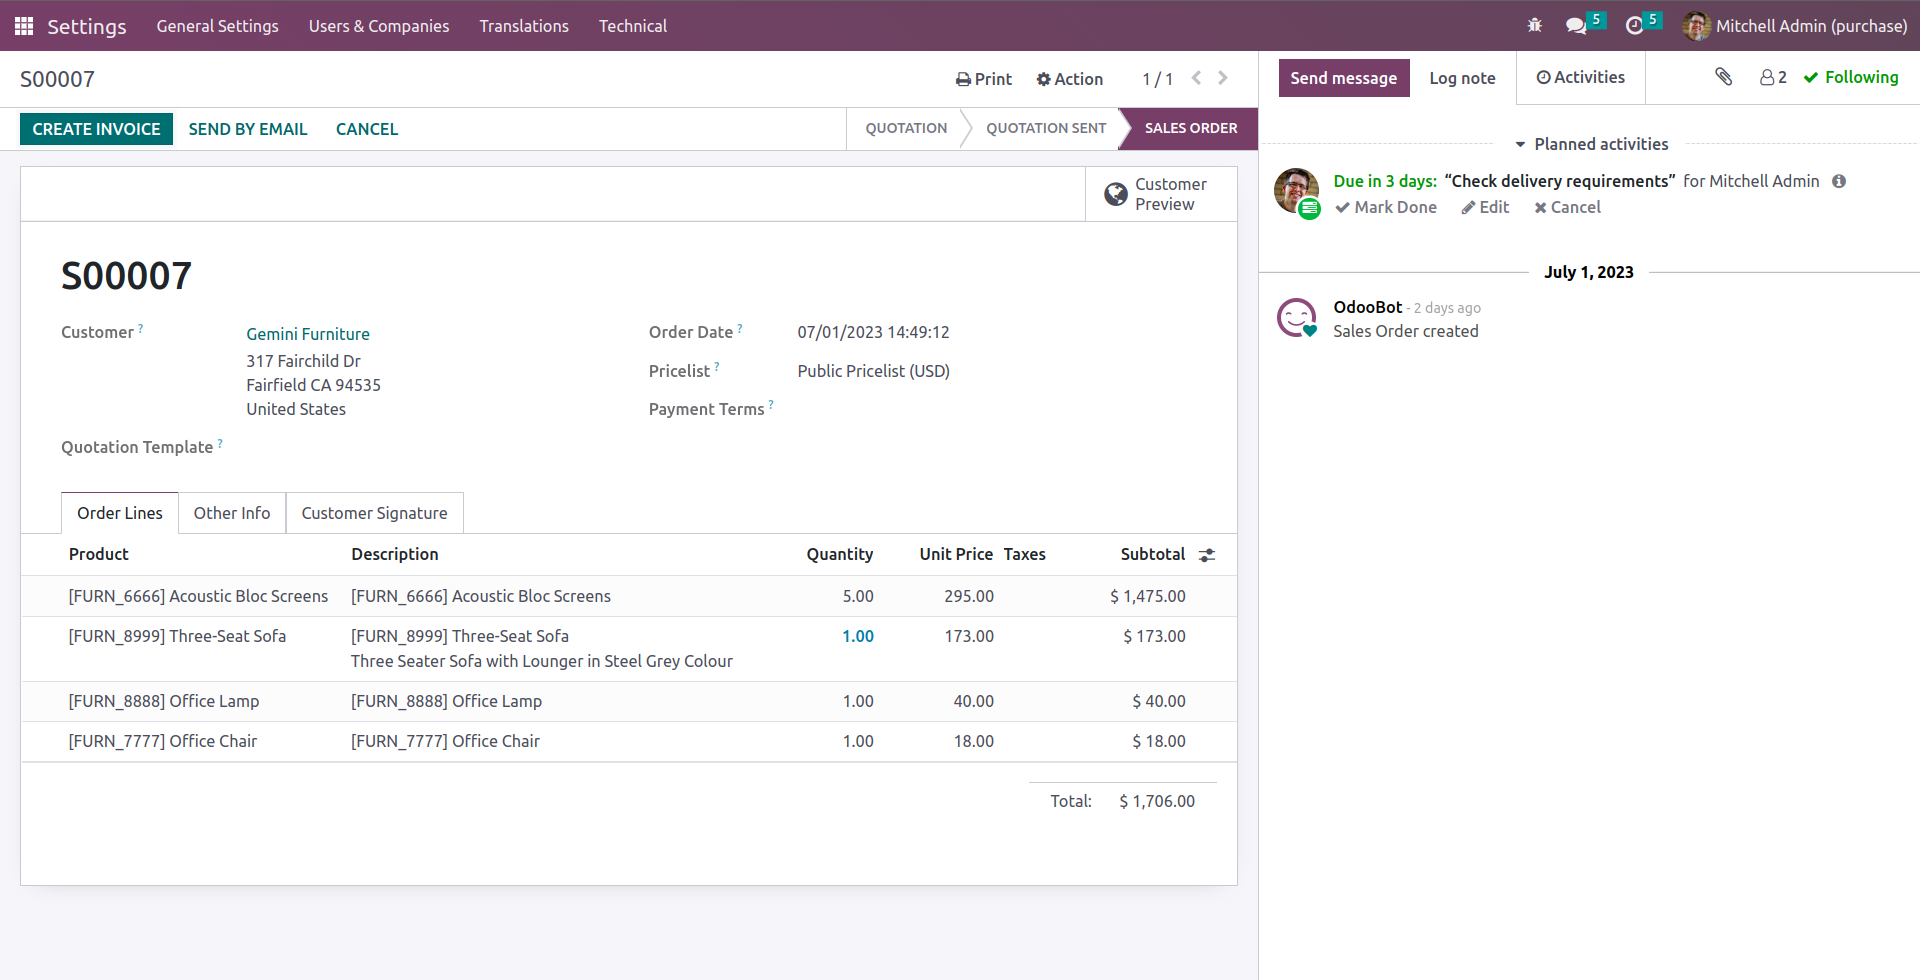The height and width of the screenshot is (980, 1920).
Task: Open the Print dropdown menu
Action: coord(983,79)
